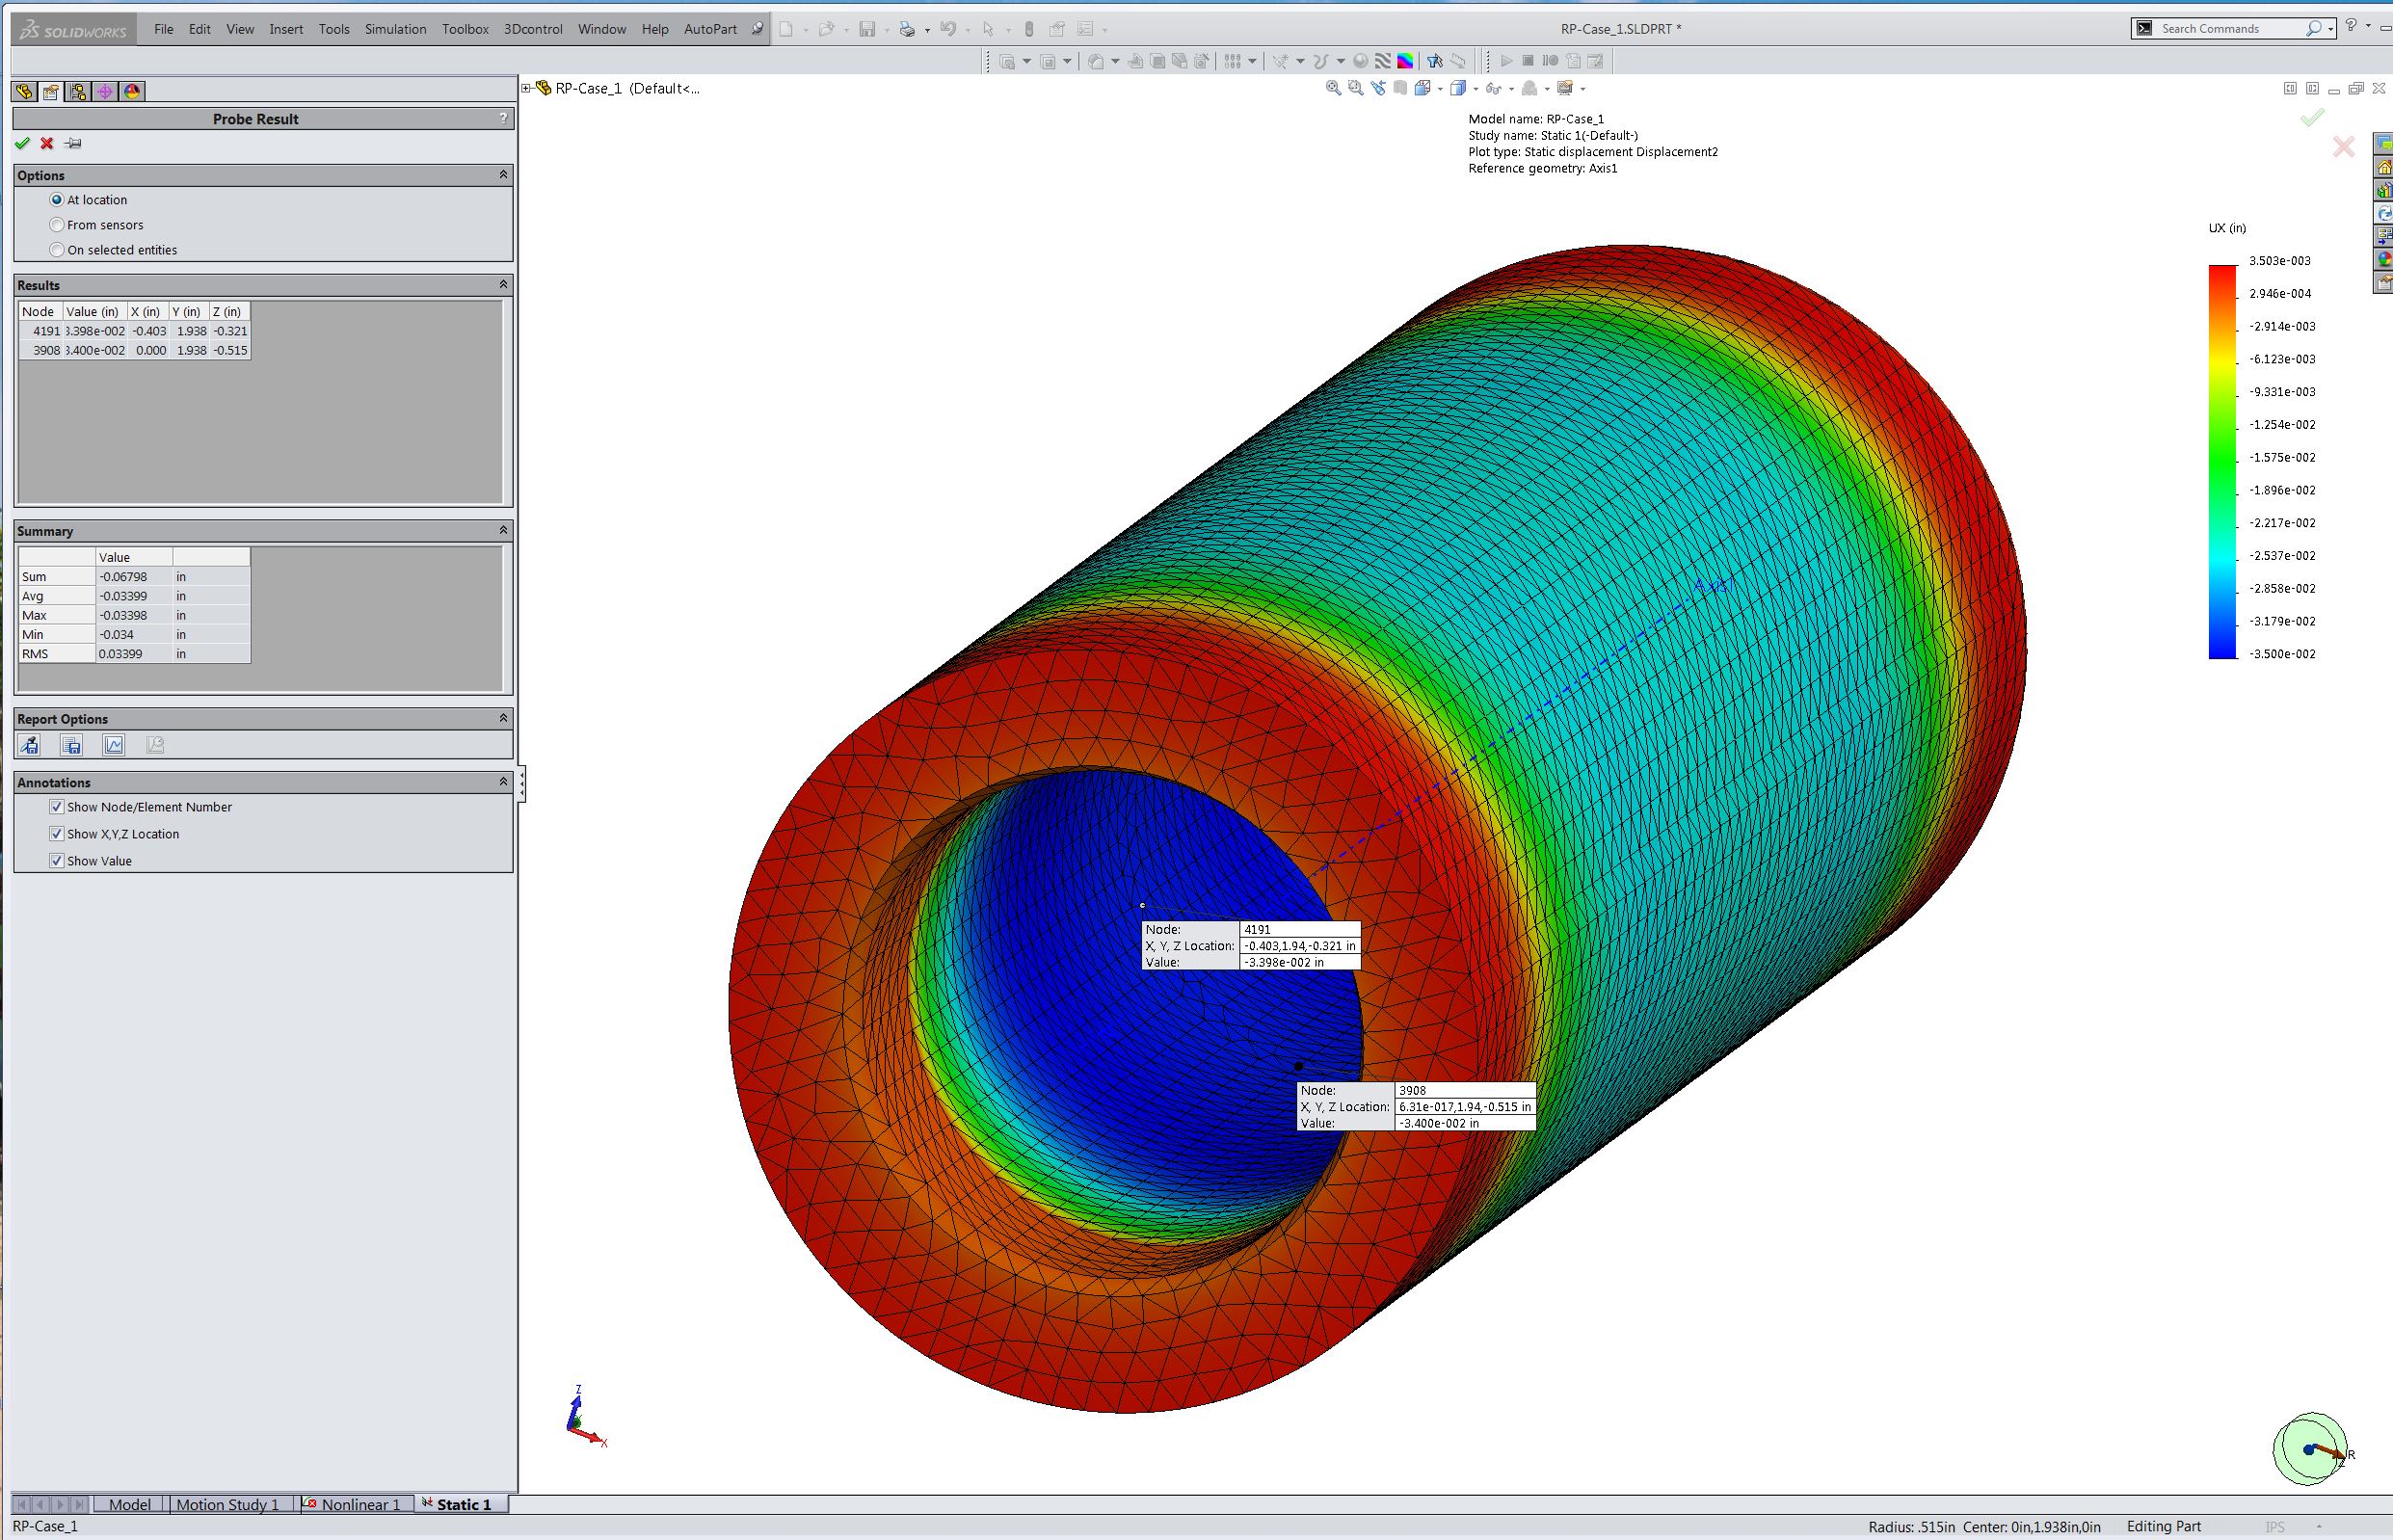The image size is (2393, 1540).
Task: Collapse the Report Options section
Action: 503,718
